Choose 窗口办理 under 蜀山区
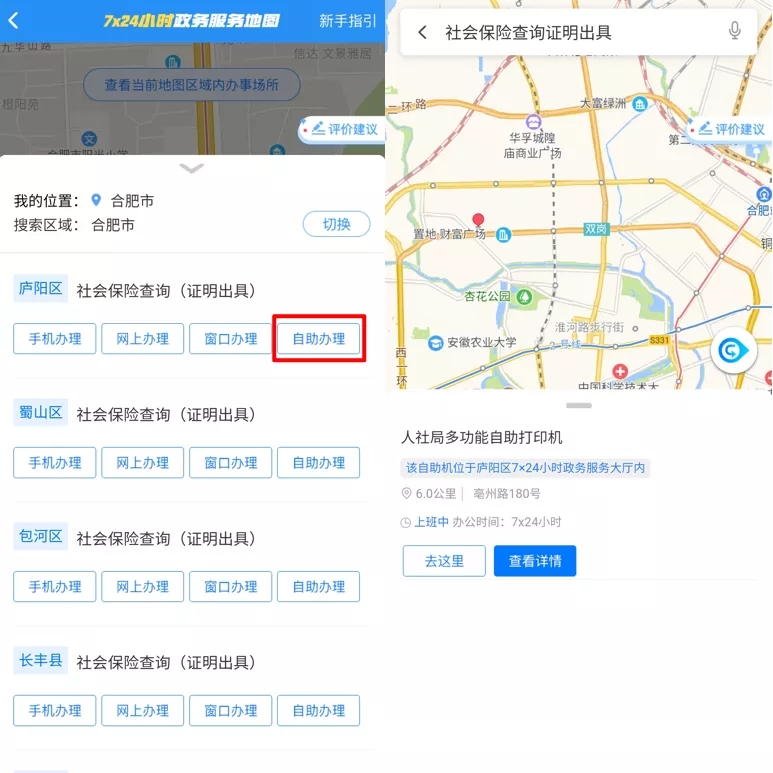This screenshot has width=773, height=773. click(x=231, y=462)
